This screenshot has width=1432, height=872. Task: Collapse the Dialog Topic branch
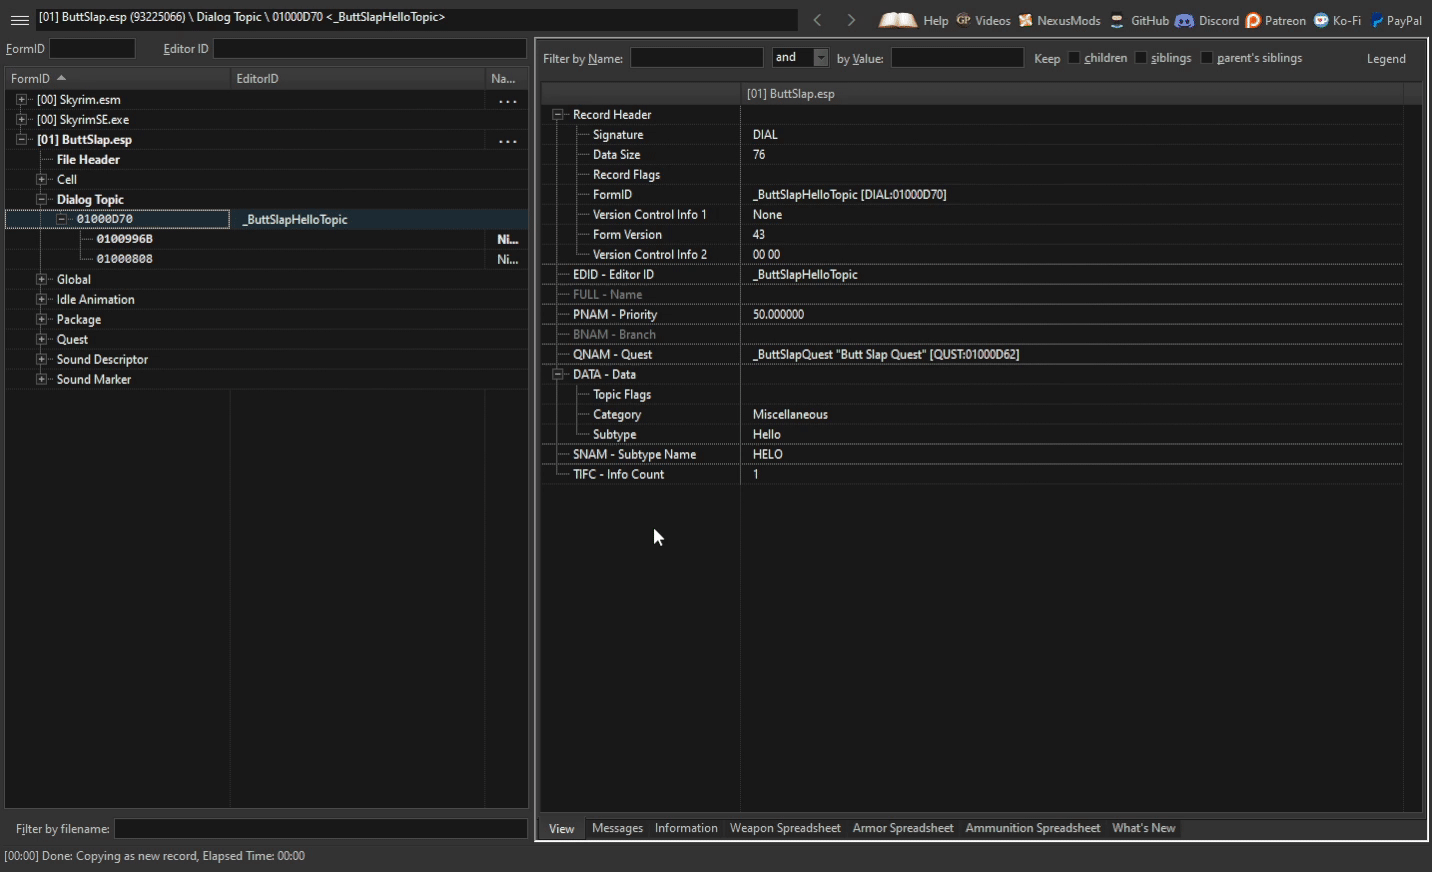coord(40,199)
